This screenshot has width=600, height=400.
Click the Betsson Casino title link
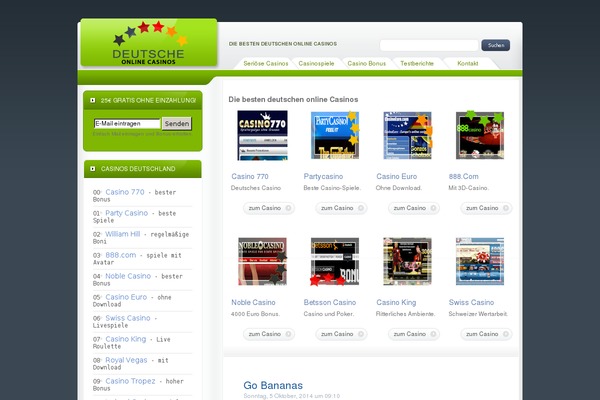330,302
